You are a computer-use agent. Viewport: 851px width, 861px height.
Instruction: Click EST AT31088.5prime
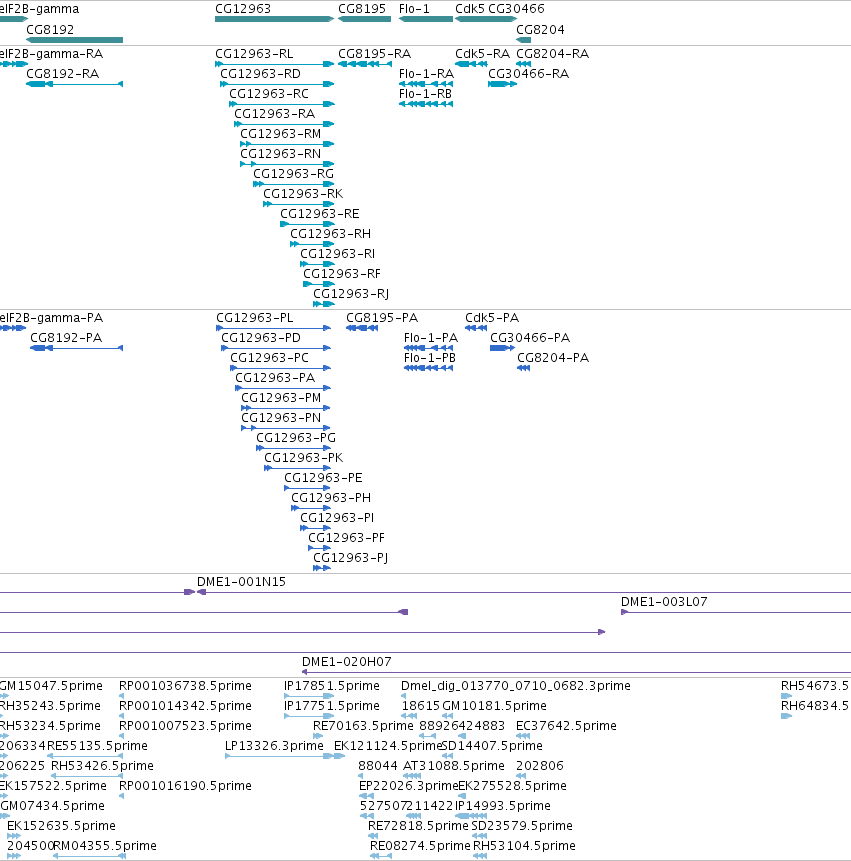click(412, 776)
